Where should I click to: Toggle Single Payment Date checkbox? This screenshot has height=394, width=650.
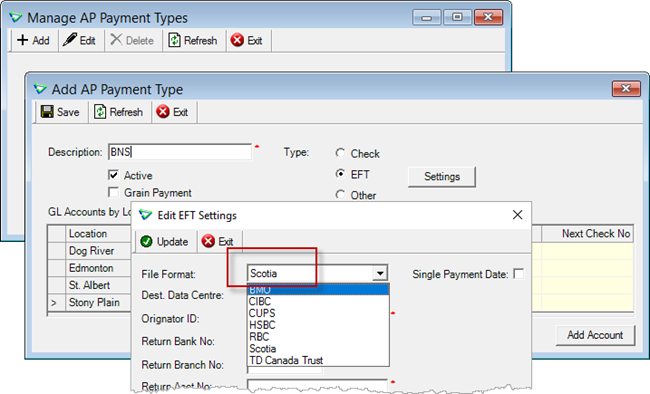(518, 274)
